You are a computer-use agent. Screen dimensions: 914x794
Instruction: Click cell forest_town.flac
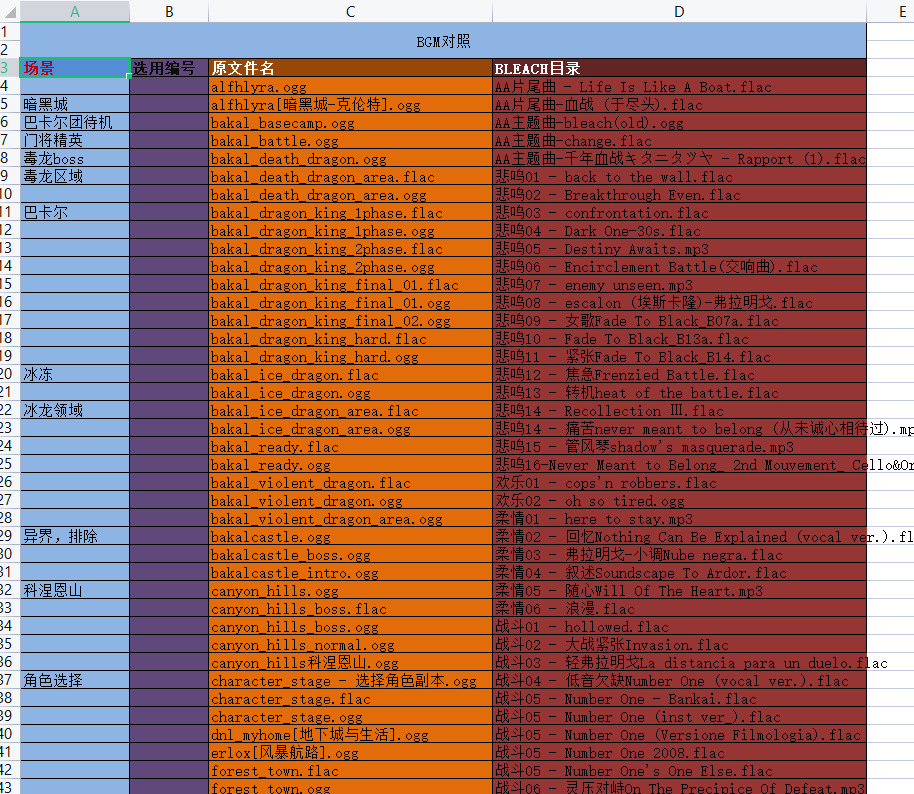350,771
